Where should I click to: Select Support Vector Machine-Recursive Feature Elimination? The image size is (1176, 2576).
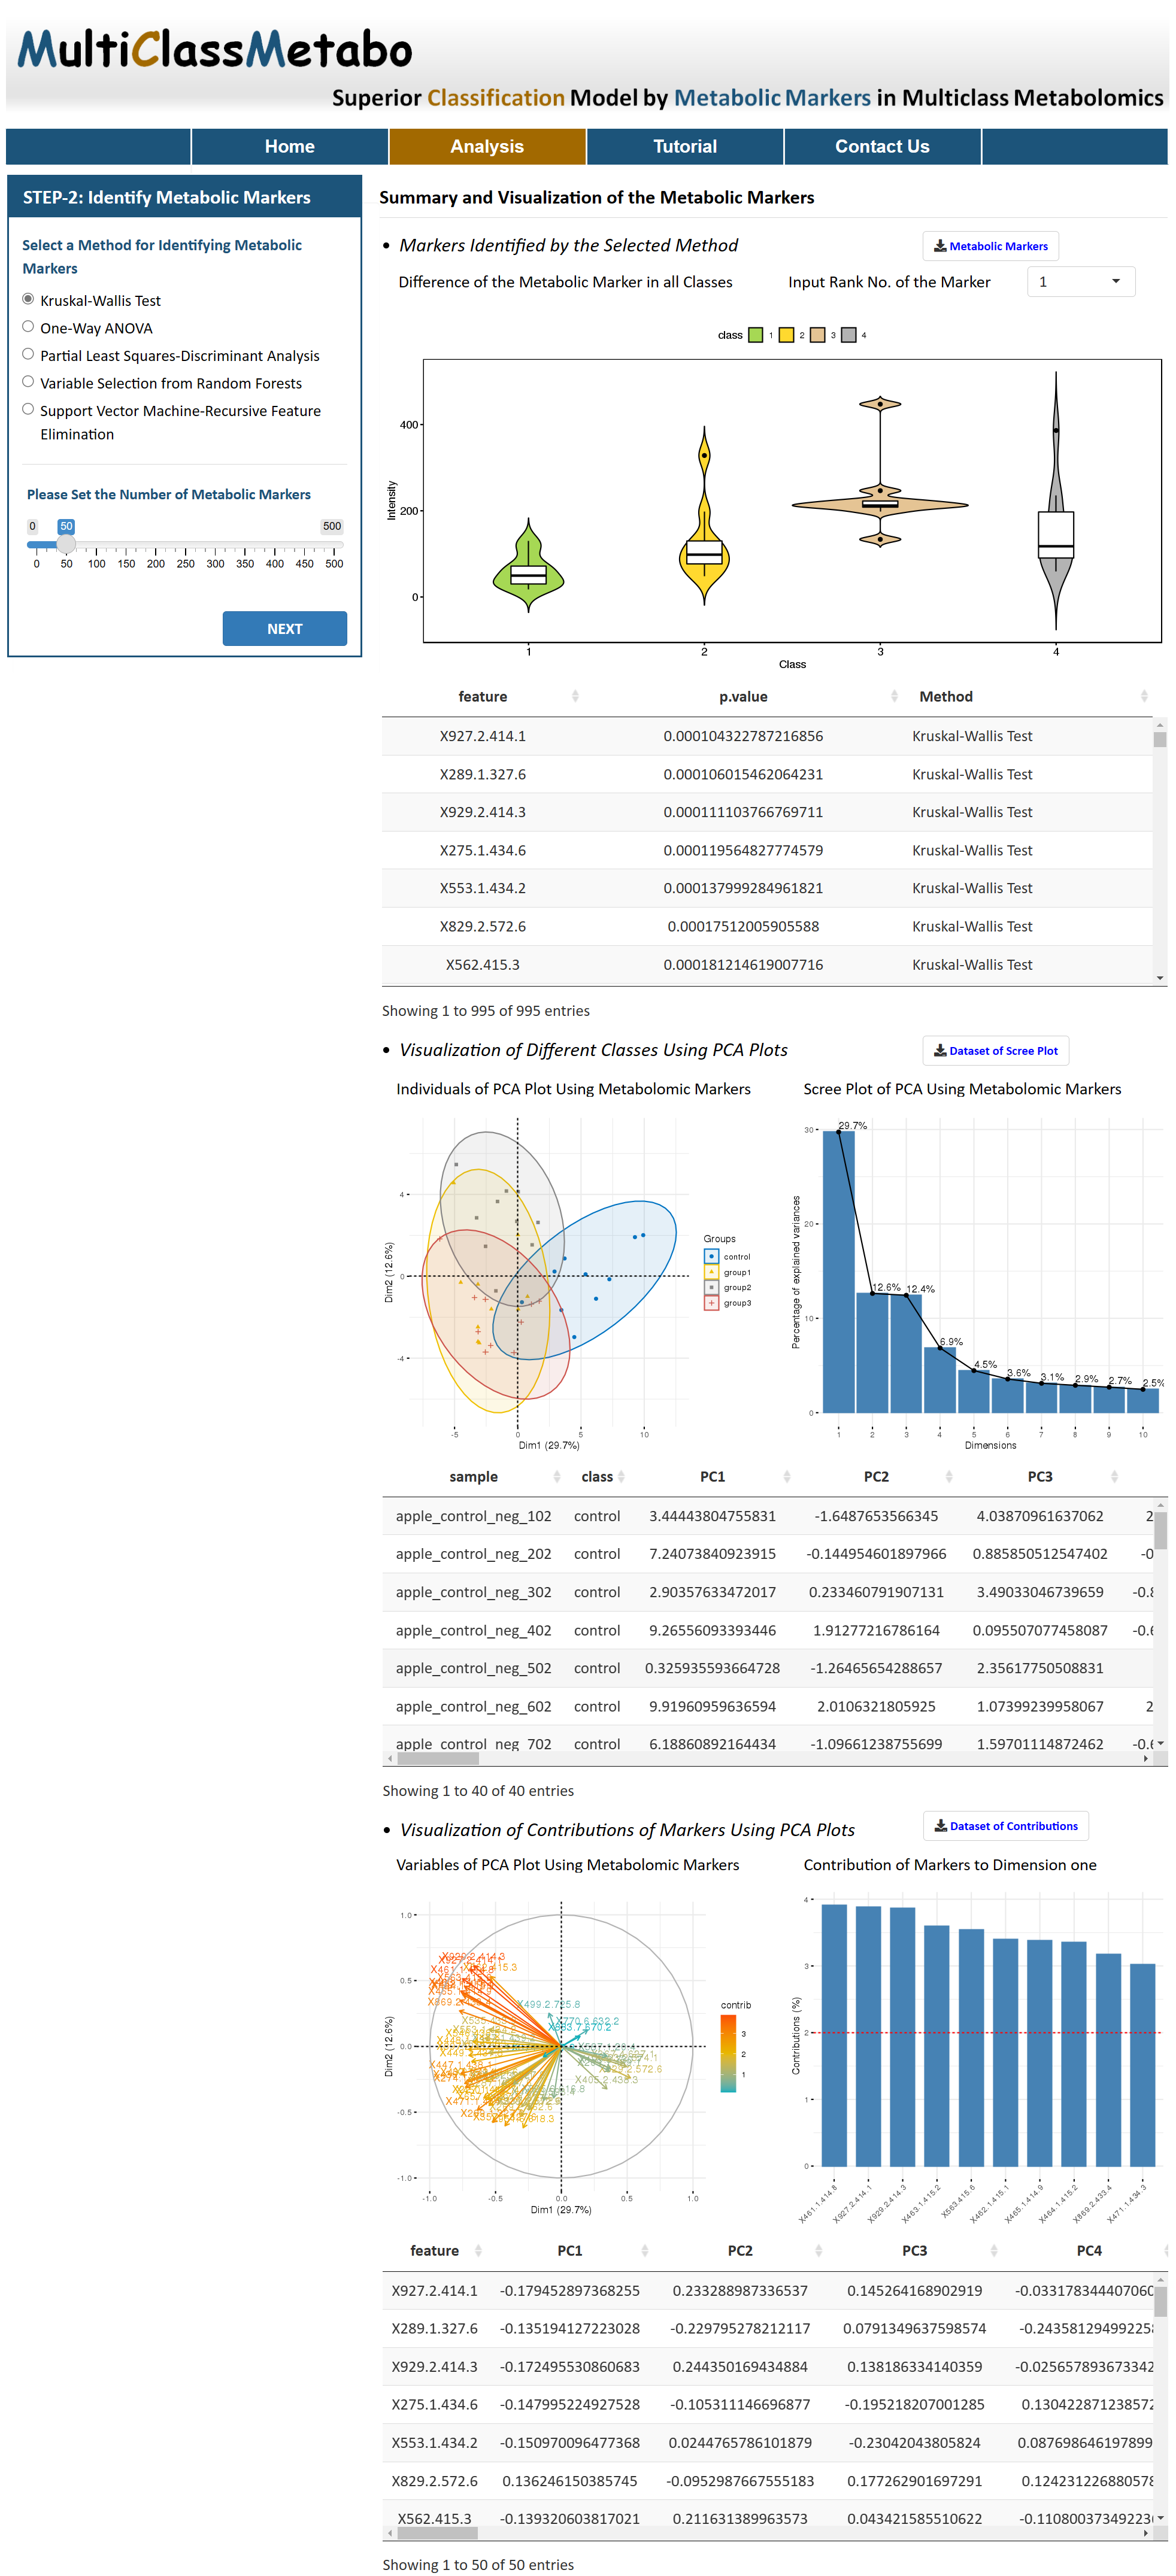pyautogui.click(x=28, y=409)
